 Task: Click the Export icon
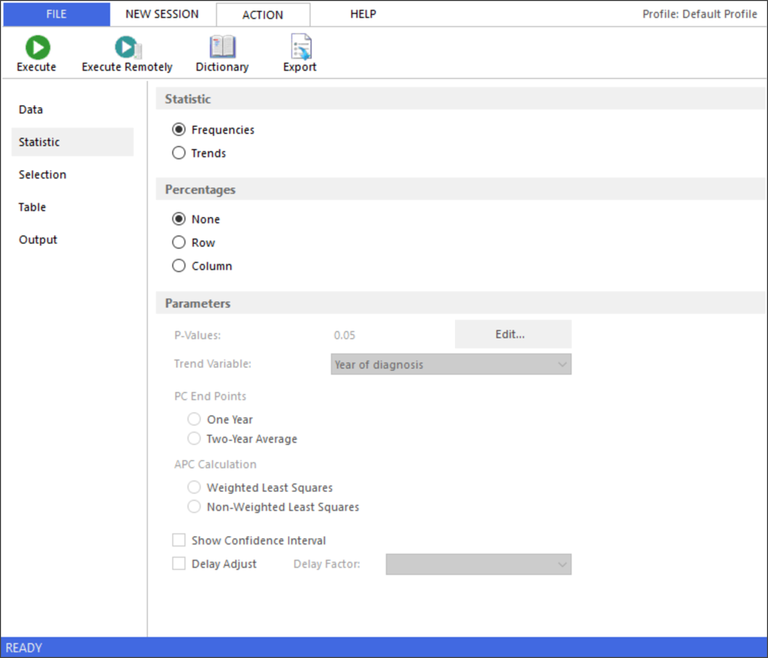click(300, 47)
